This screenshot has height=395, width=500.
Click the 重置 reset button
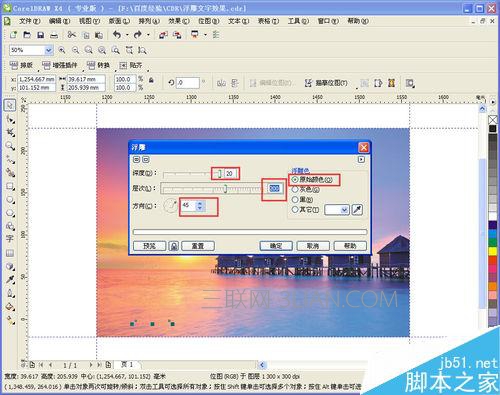[x=198, y=246]
